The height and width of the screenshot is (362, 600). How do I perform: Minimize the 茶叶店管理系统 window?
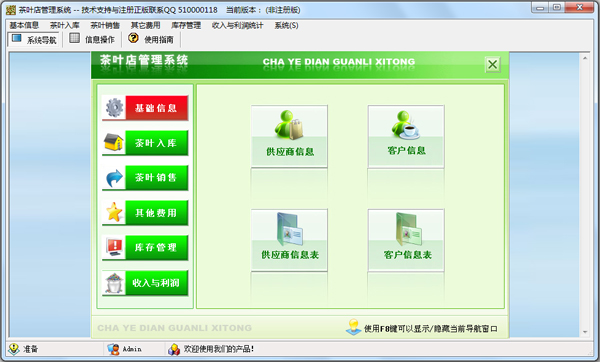(x=540, y=8)
